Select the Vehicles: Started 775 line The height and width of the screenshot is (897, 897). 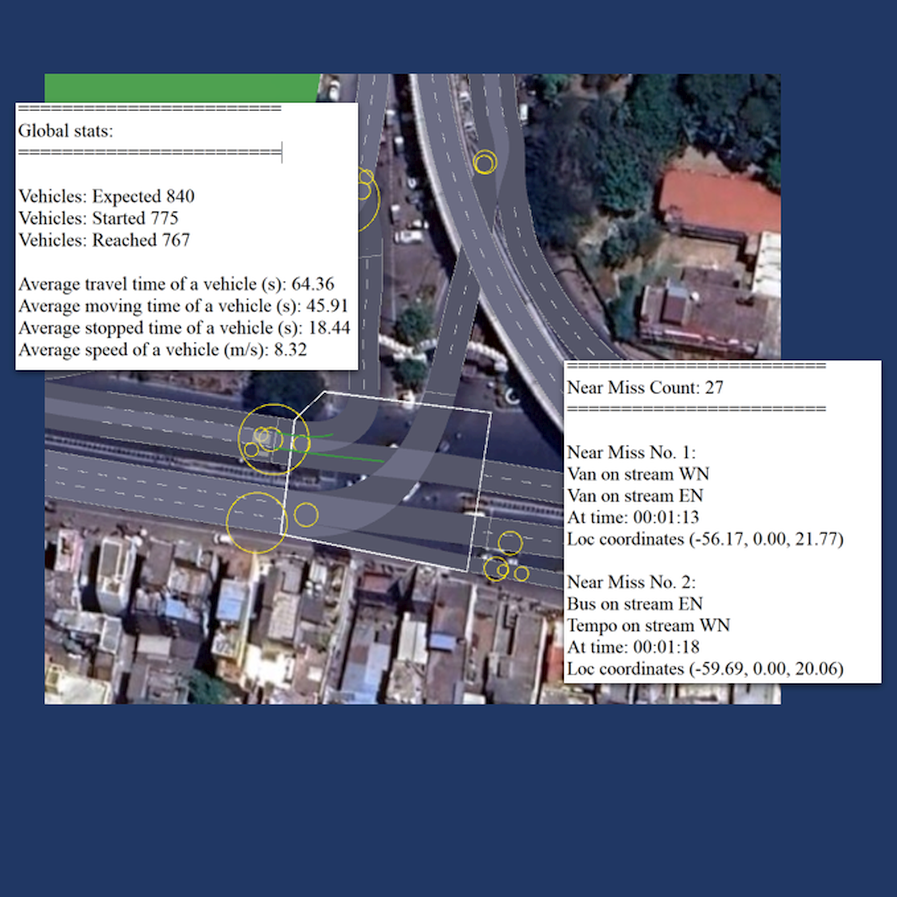tap(99, 218)
